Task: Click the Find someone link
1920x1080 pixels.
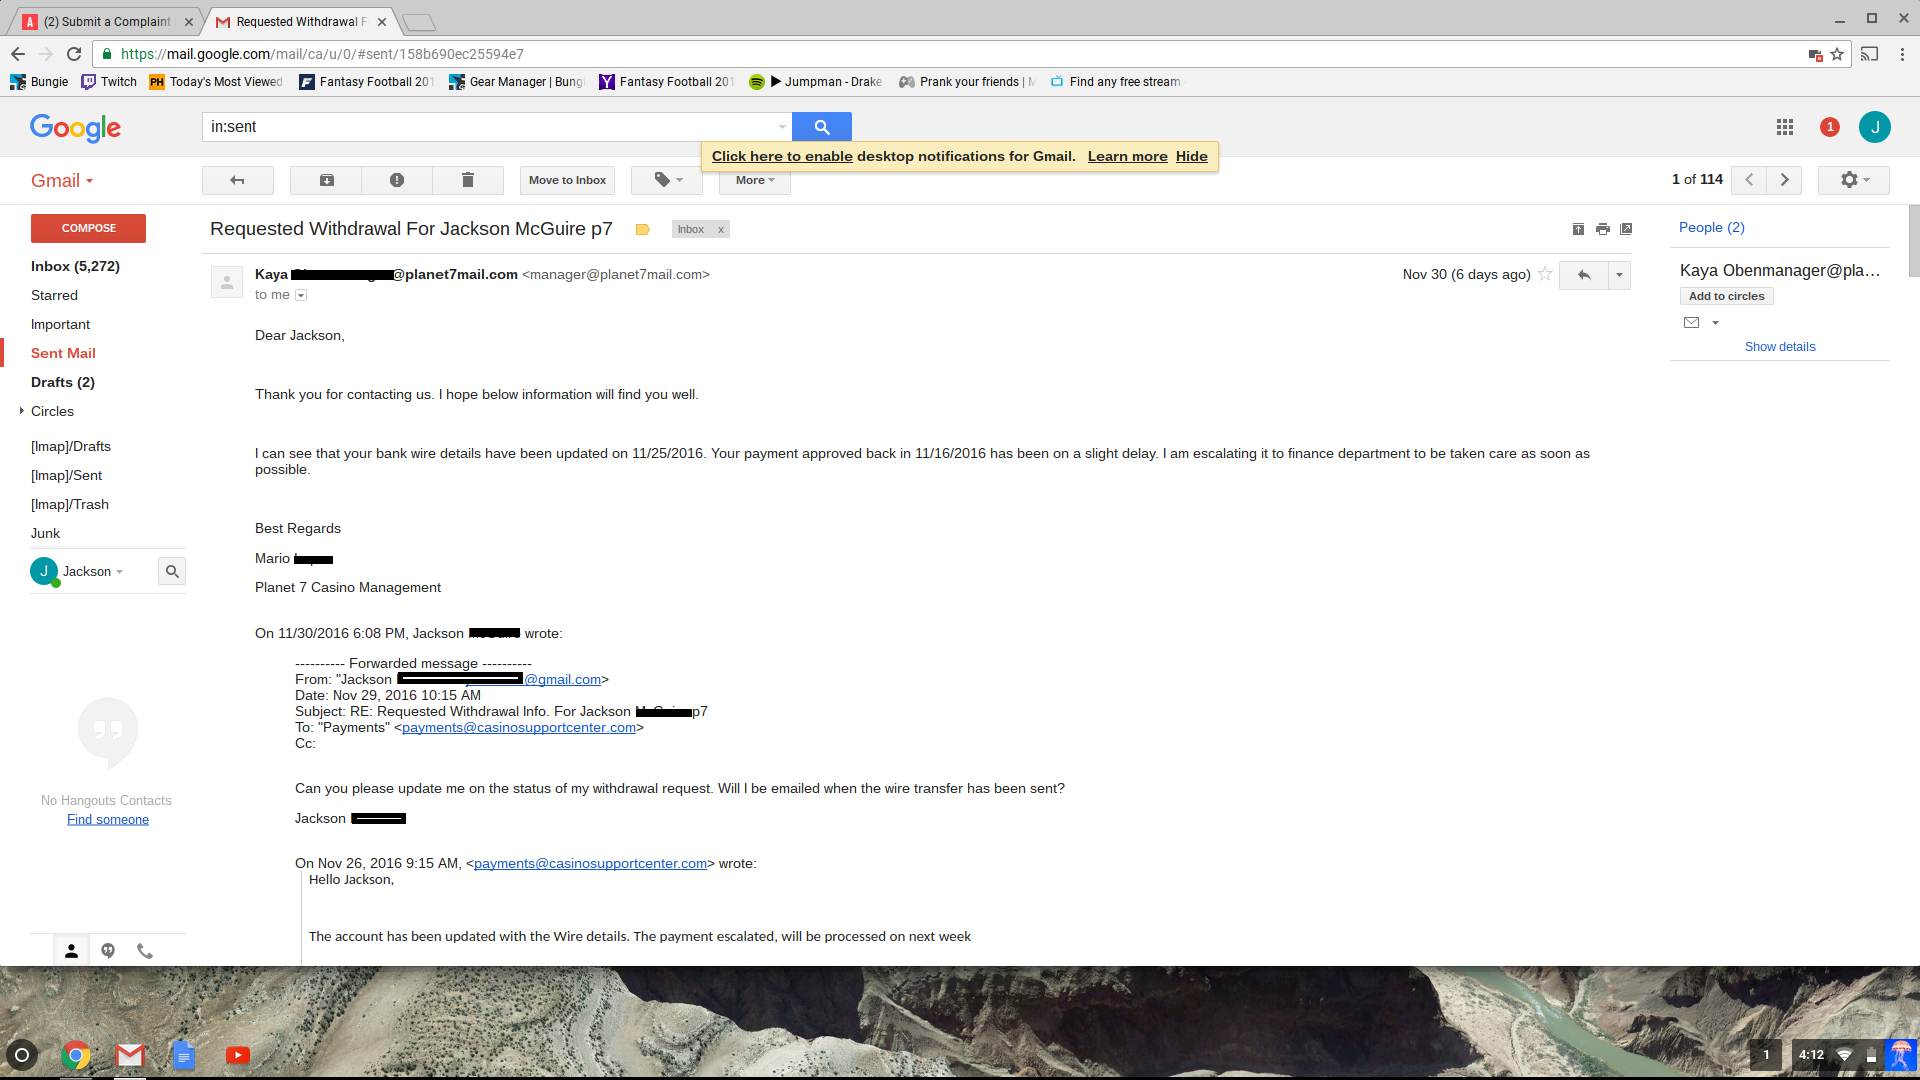Action: [108, 819]
